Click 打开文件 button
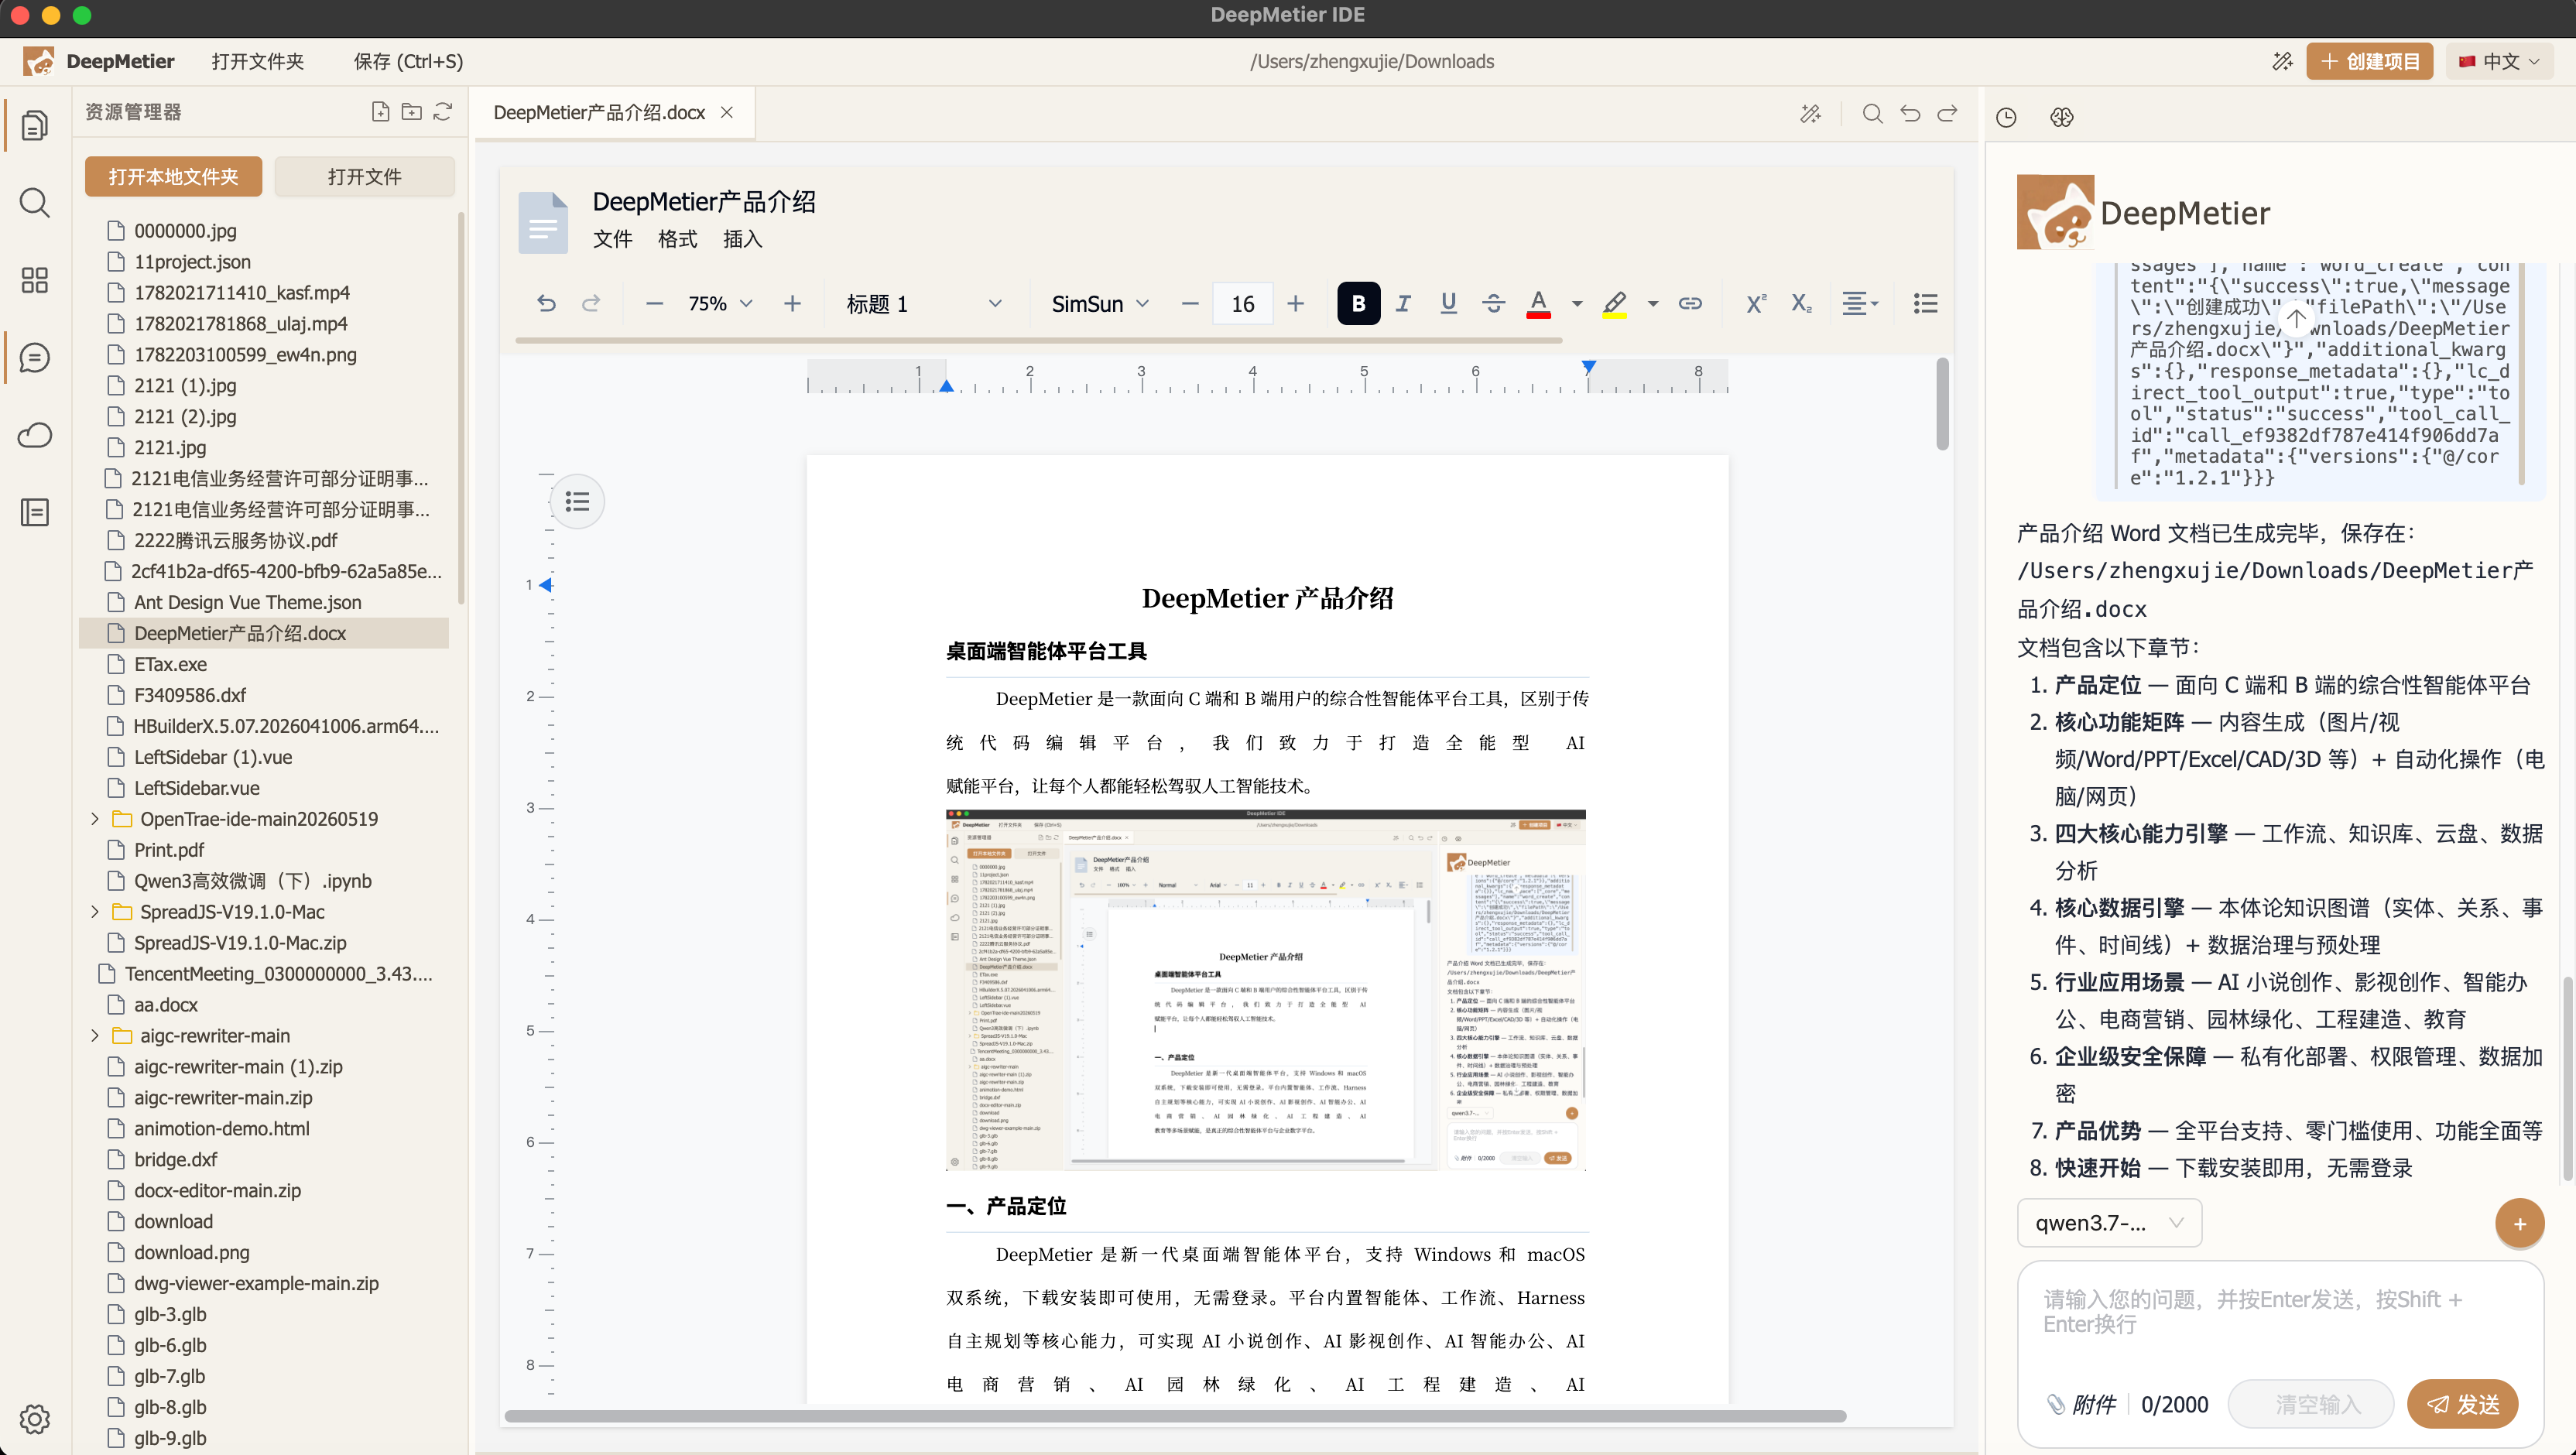This screenshot has height=1455, width=2576. 364,177
